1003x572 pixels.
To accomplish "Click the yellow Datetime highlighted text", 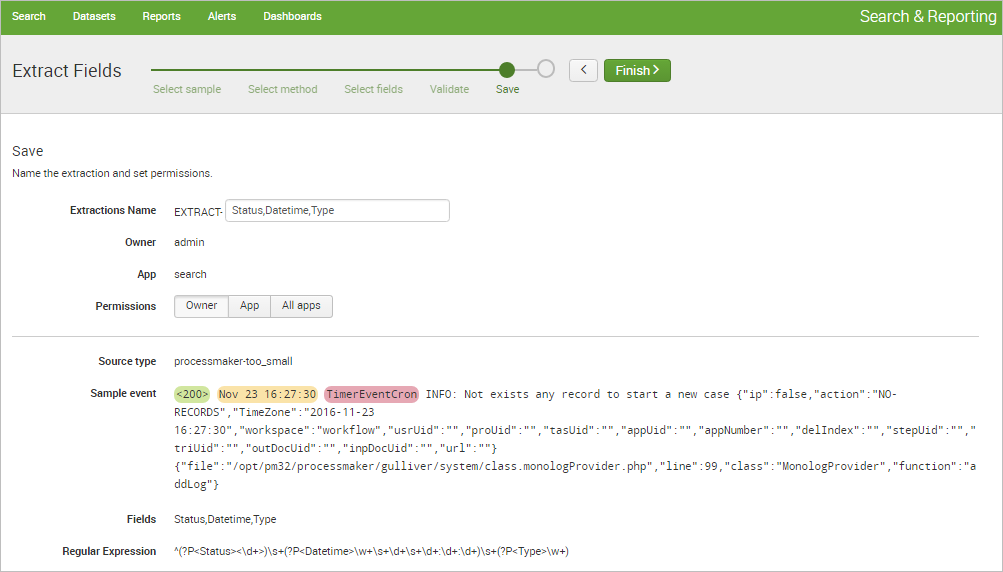I will click(267, 394).
